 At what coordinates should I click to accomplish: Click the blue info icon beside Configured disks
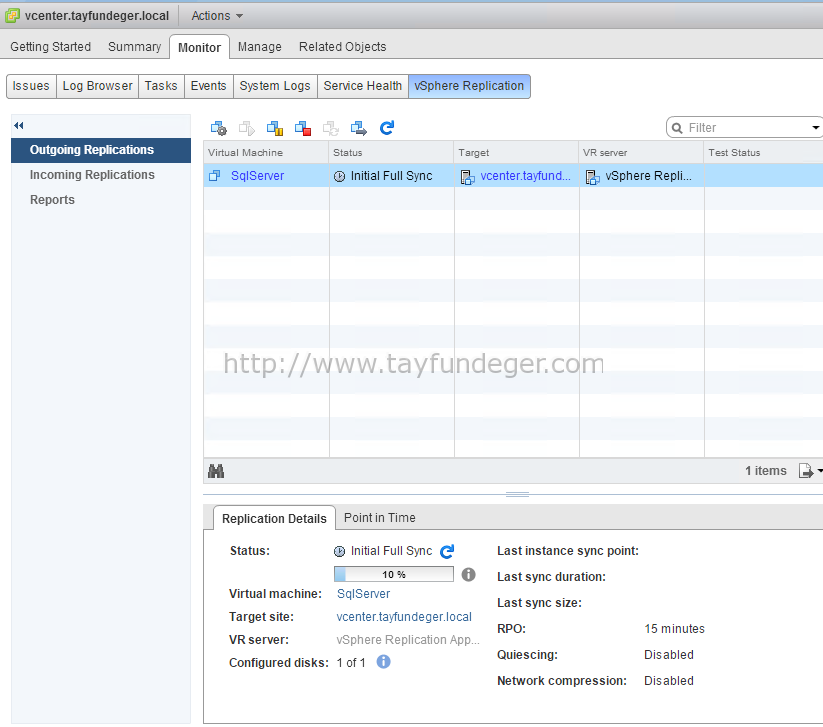[x=384, y=662]
